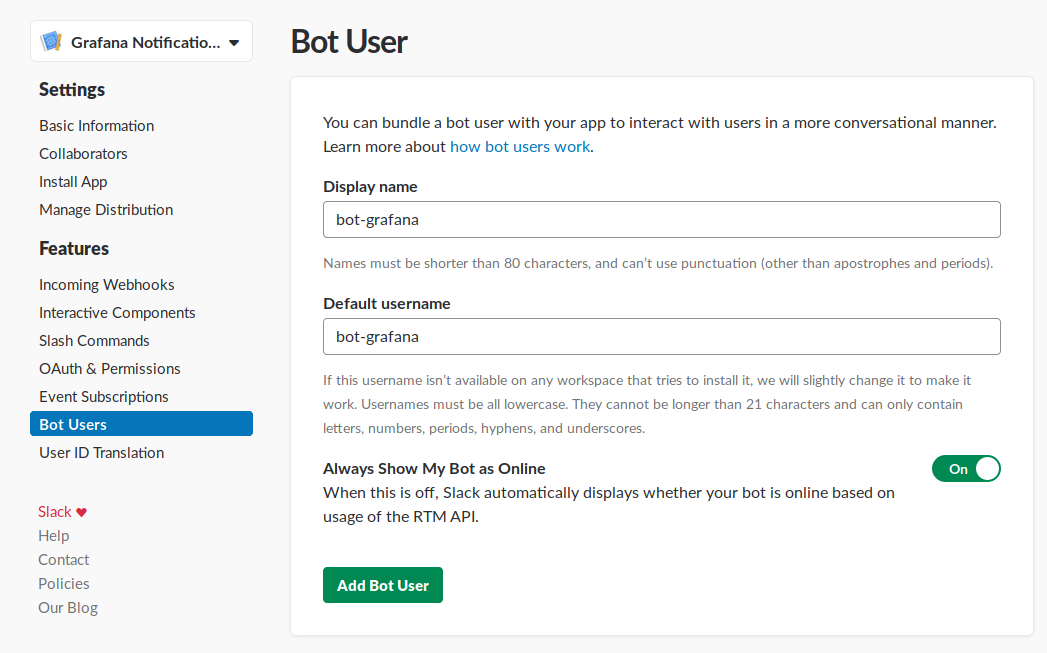This screenshot has width=1047, height=653.
Task: Click the 'When this is off' description text
Action: [x=609, y=505]
